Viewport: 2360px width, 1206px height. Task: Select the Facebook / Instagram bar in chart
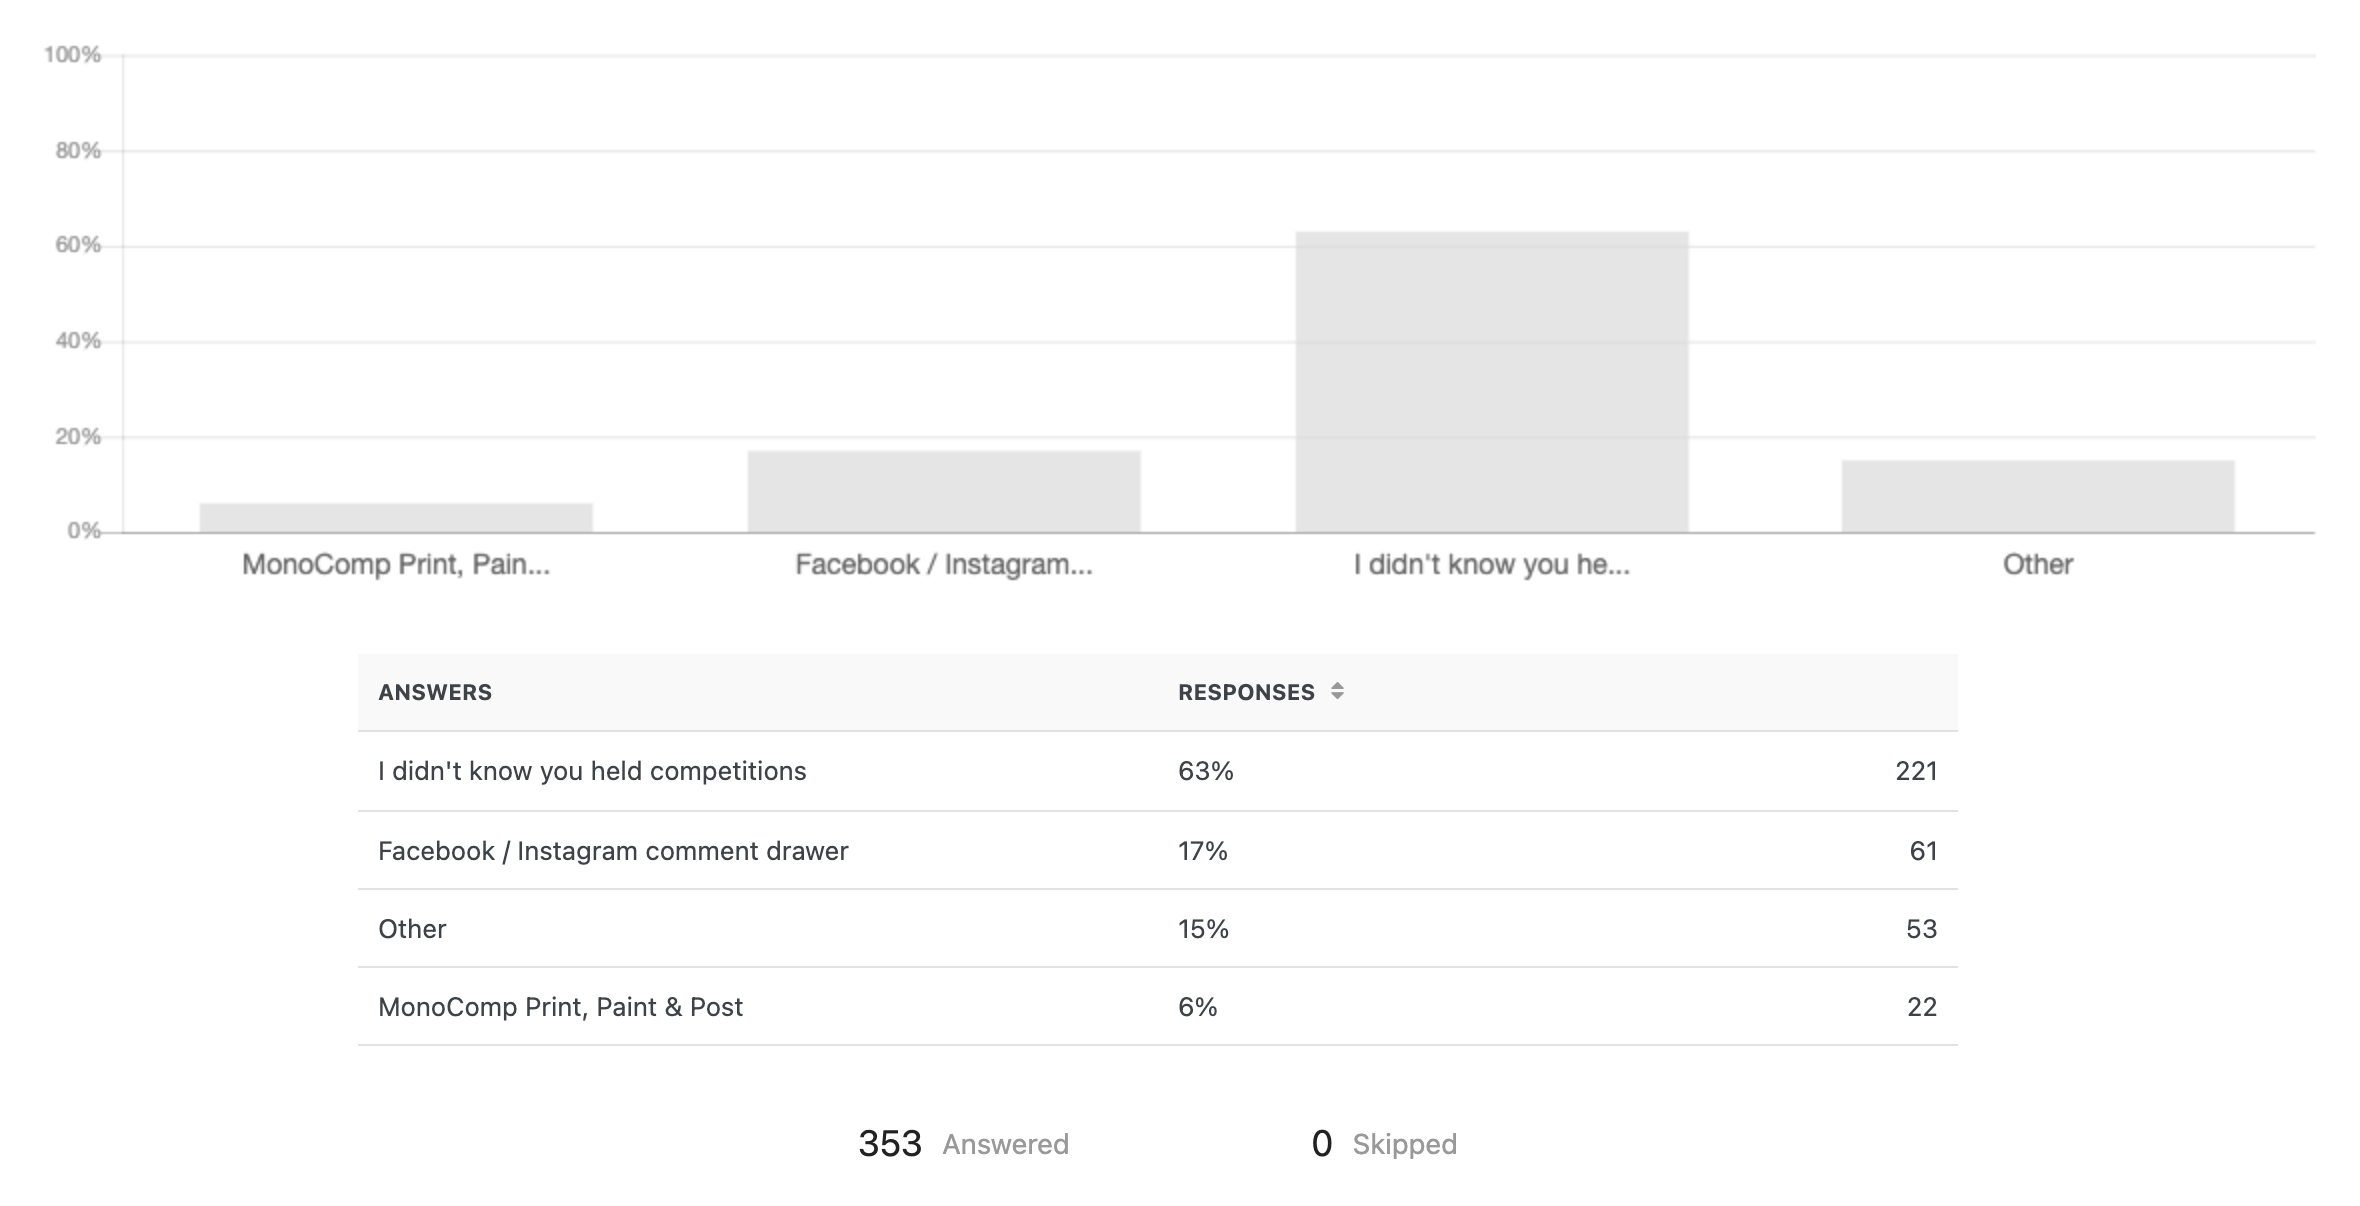pos(944,491)
